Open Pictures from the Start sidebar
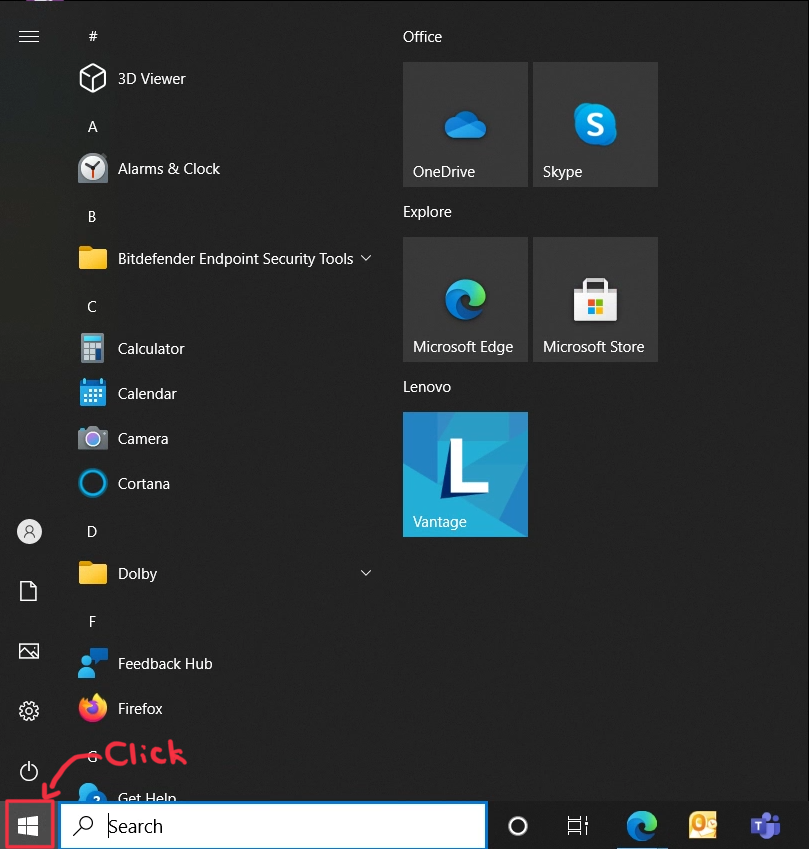This screenshot has height=849, width=809. 29,651
